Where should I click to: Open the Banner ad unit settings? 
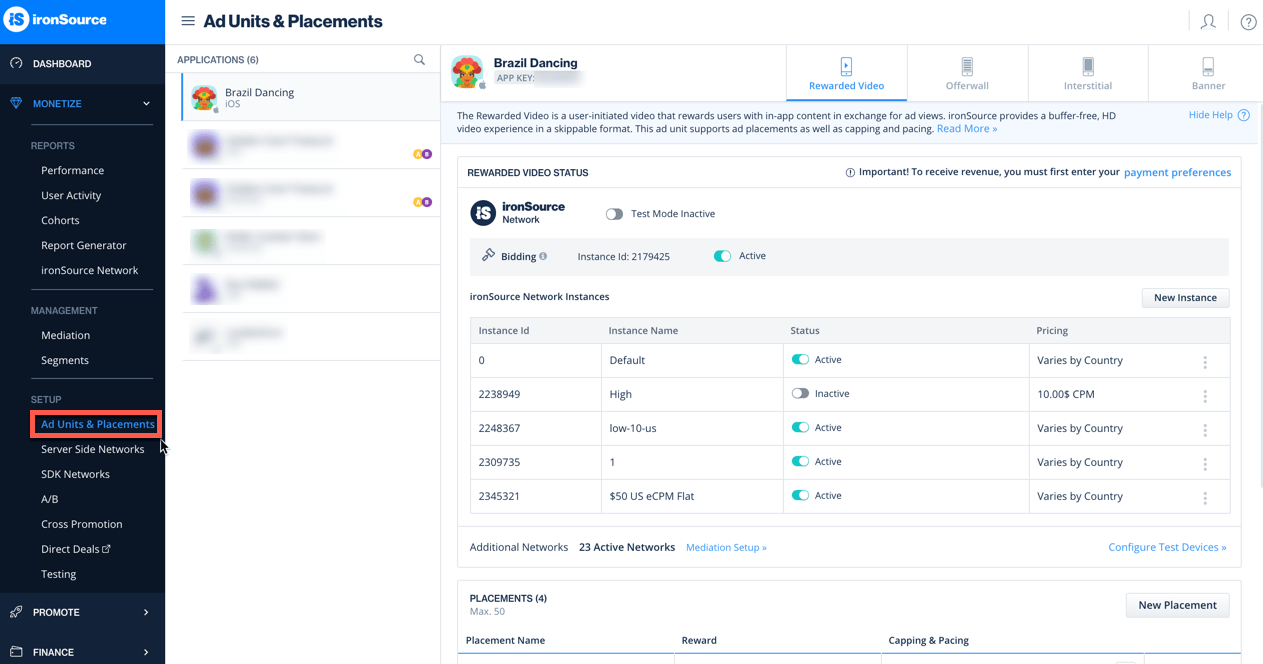[1207, 73]
